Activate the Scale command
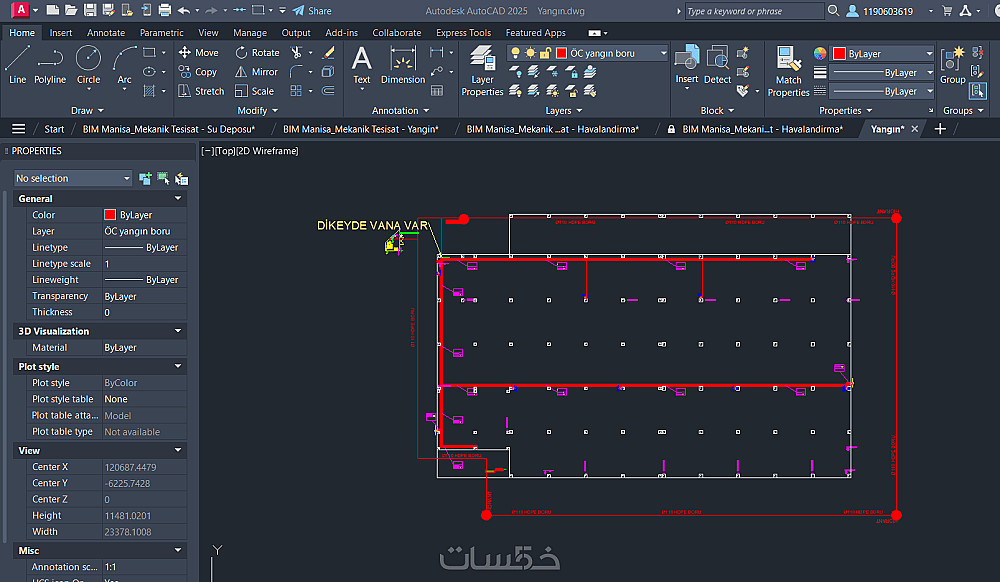The width and height of the screenshot is (1000, 582). coord(254,91)
